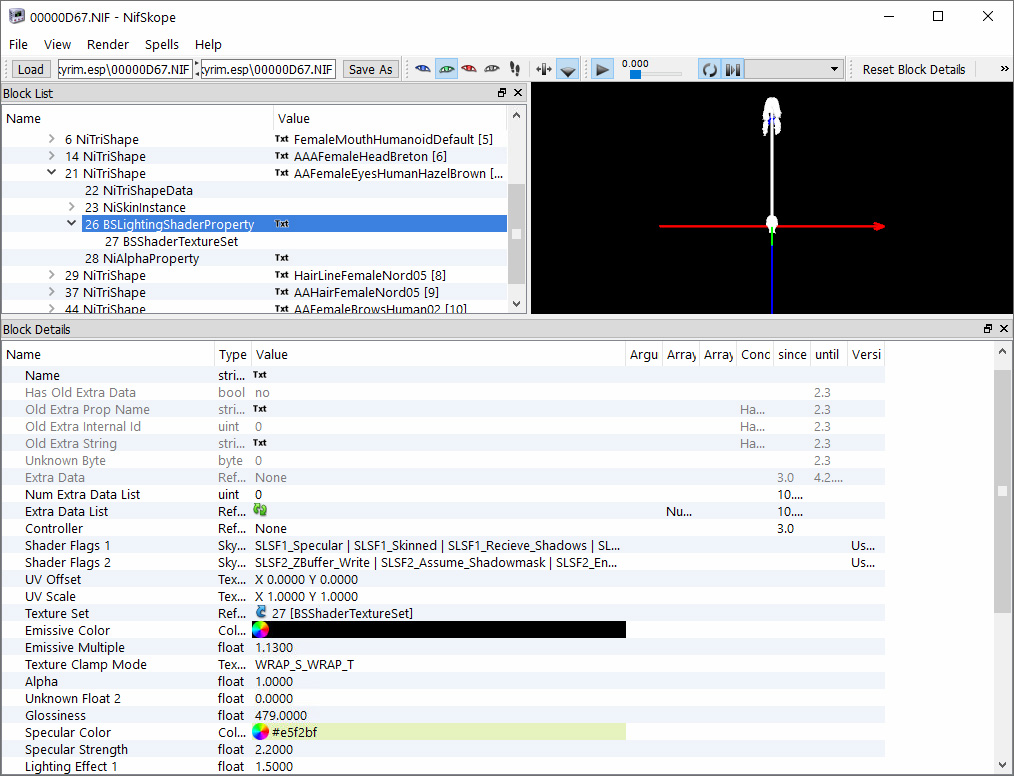Screen dimensions: 1014x776
Task: Click the Emissive Color wheel icon
Action: 261,630
